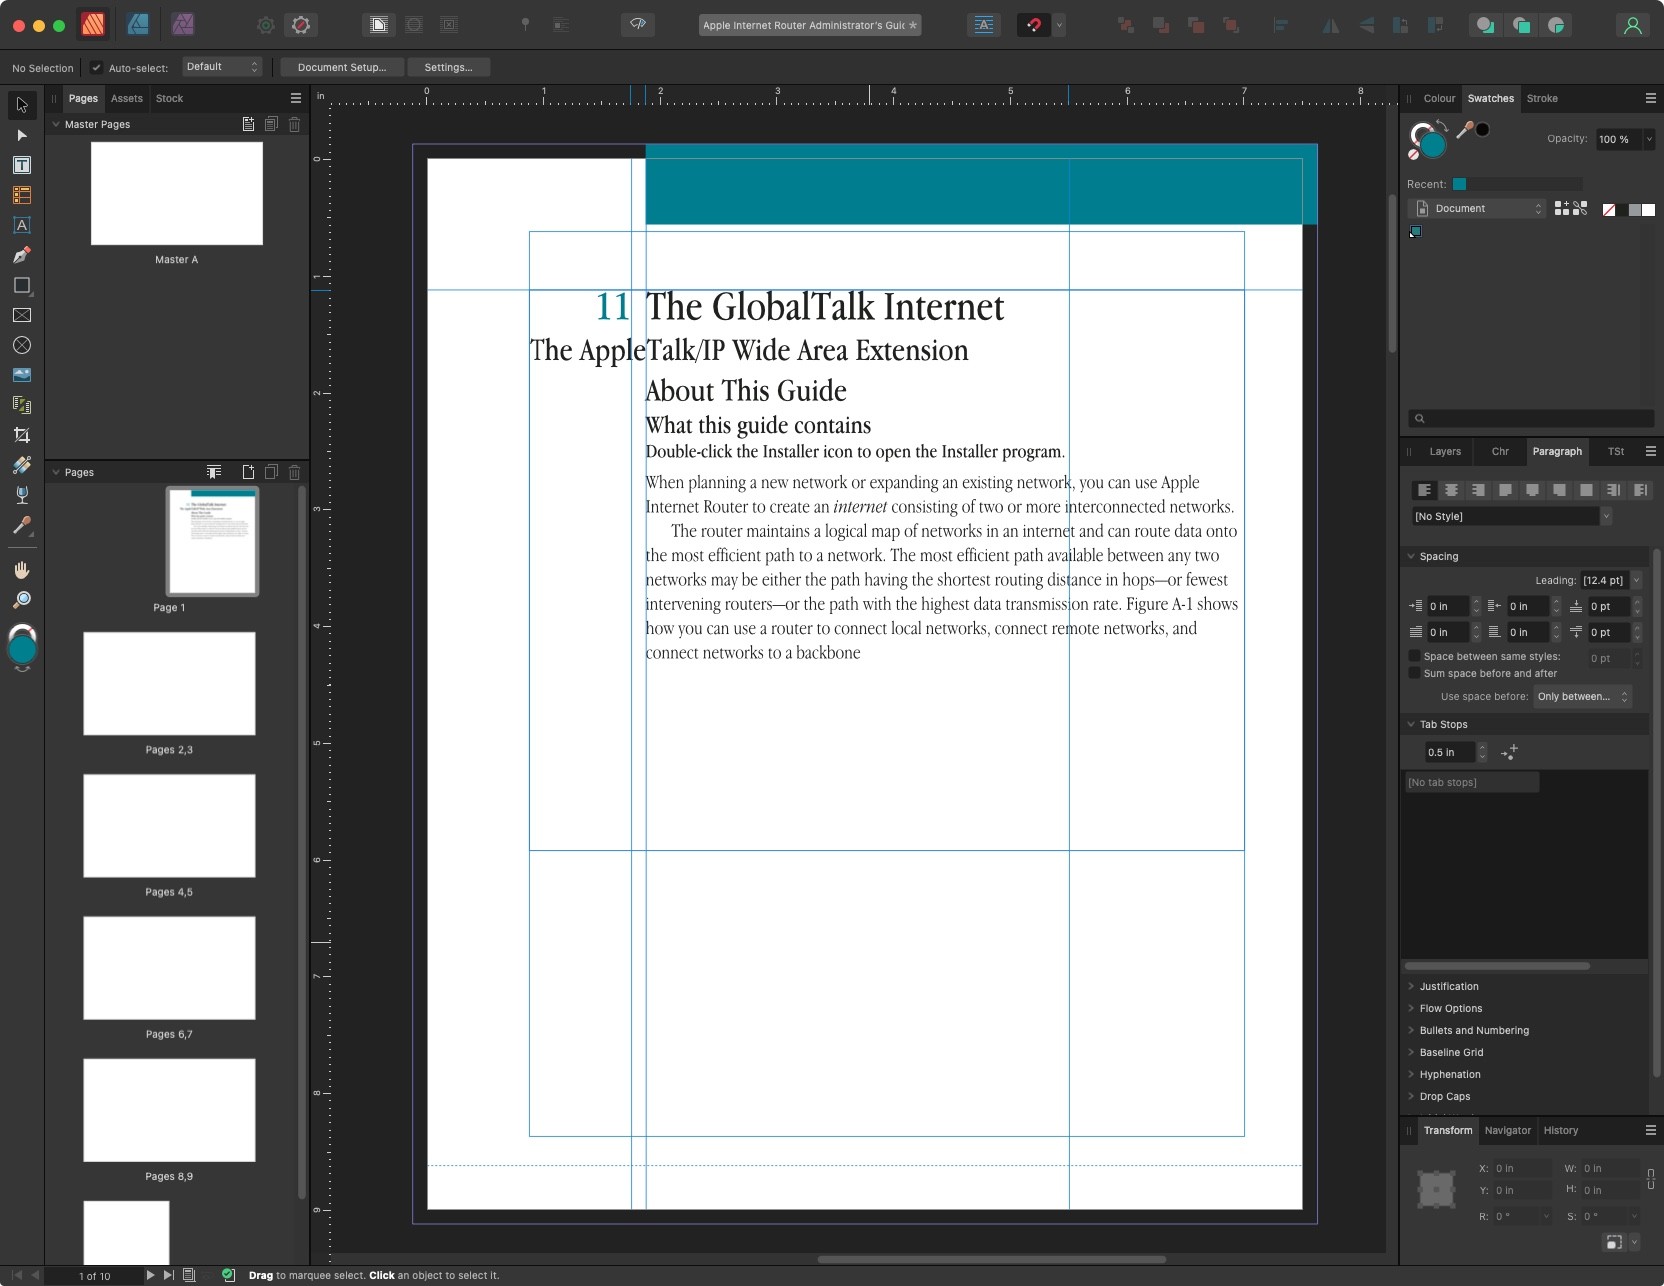
Task: Switch to the Stroke tab
Action: coord(1542,98)
